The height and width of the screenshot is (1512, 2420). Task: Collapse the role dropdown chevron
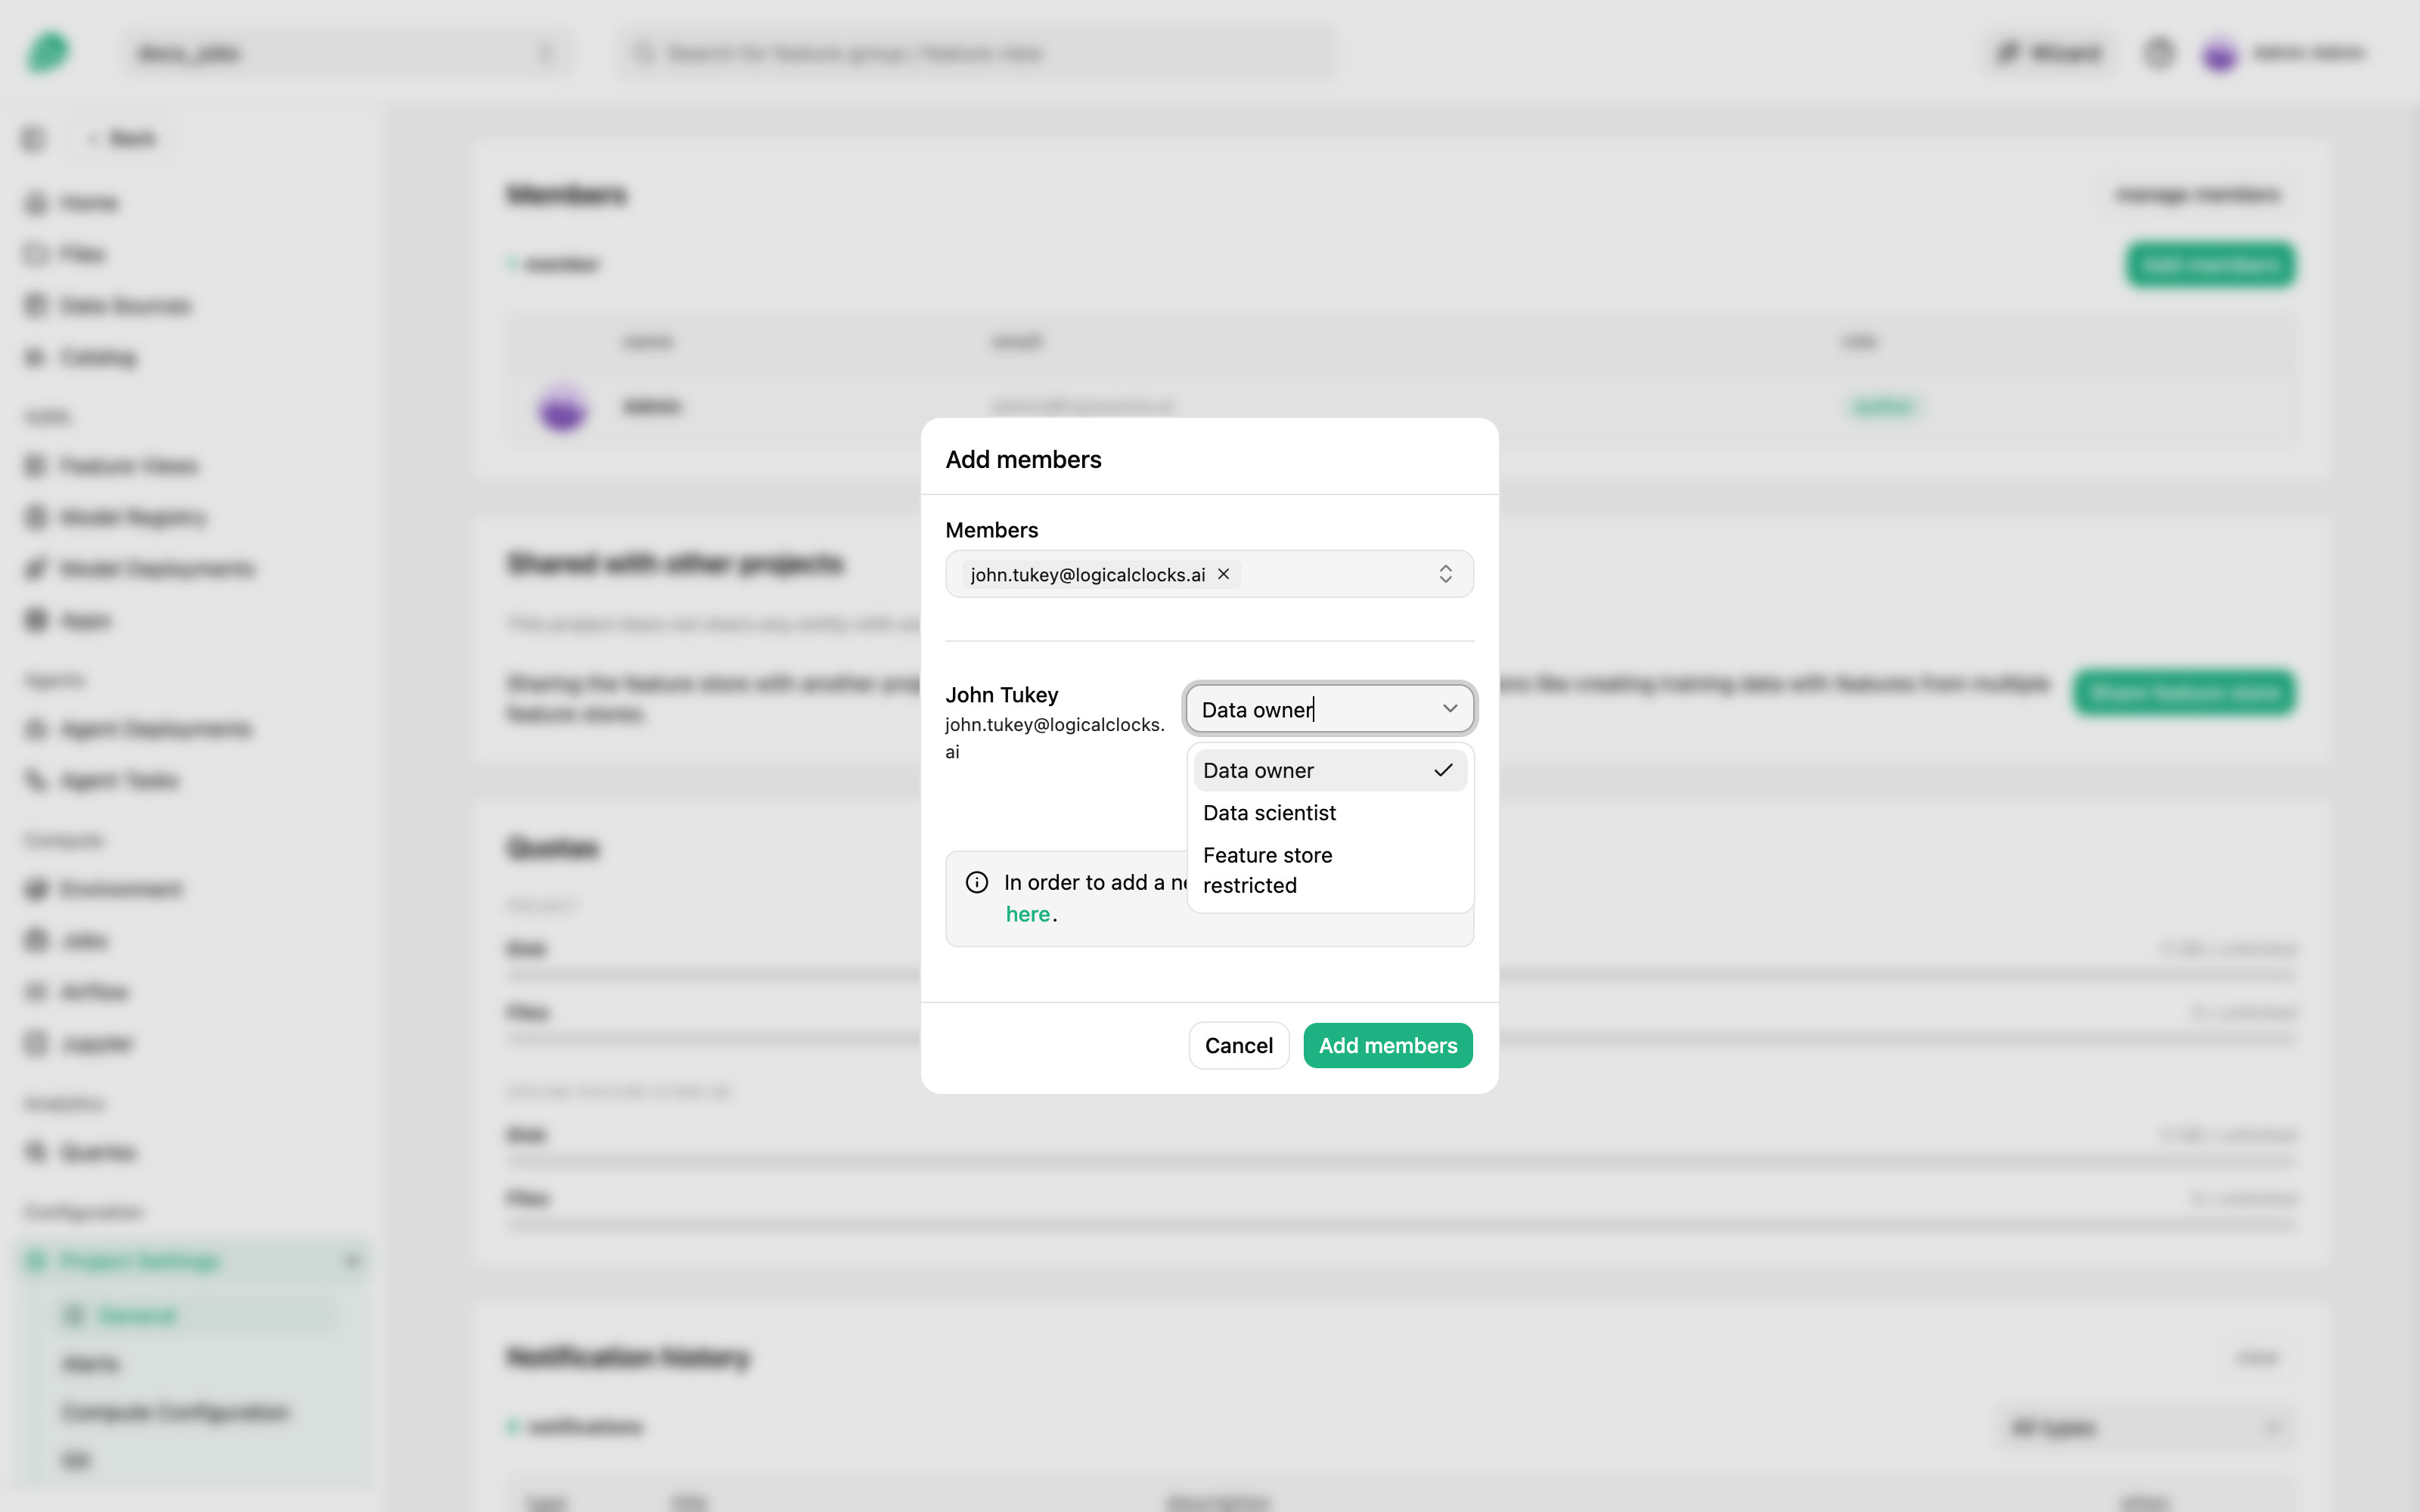click(1449, 709)
